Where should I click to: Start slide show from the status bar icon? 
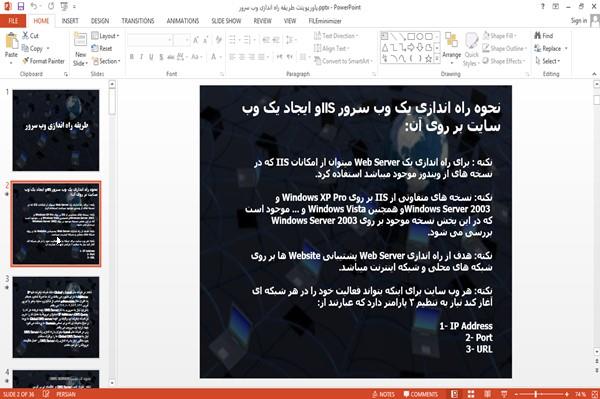pyautogui.click(x=504, y=394)
